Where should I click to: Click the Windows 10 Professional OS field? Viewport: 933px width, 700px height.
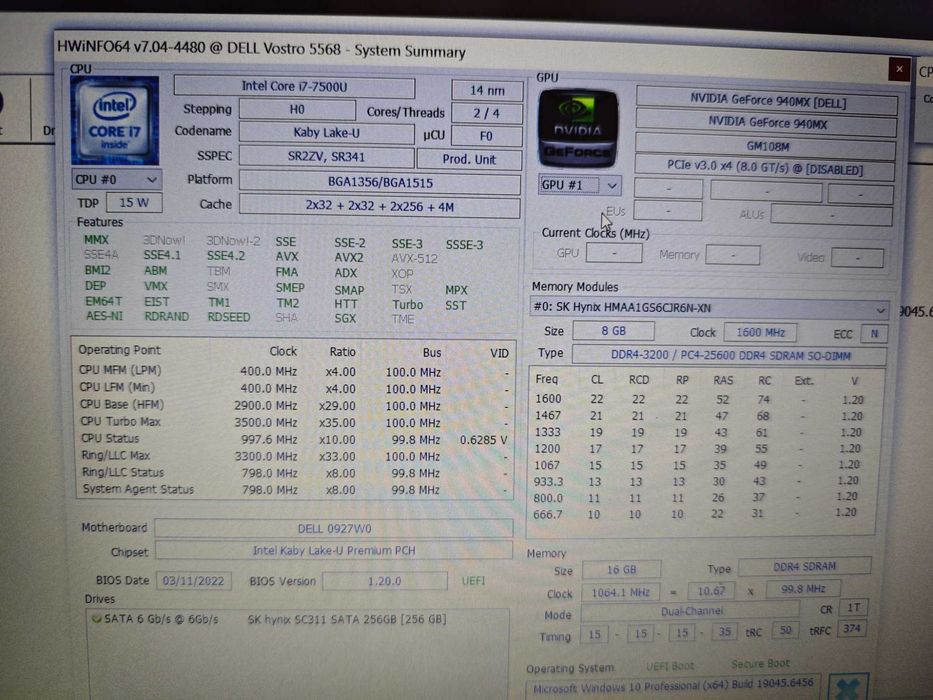[x=674, y=687]
